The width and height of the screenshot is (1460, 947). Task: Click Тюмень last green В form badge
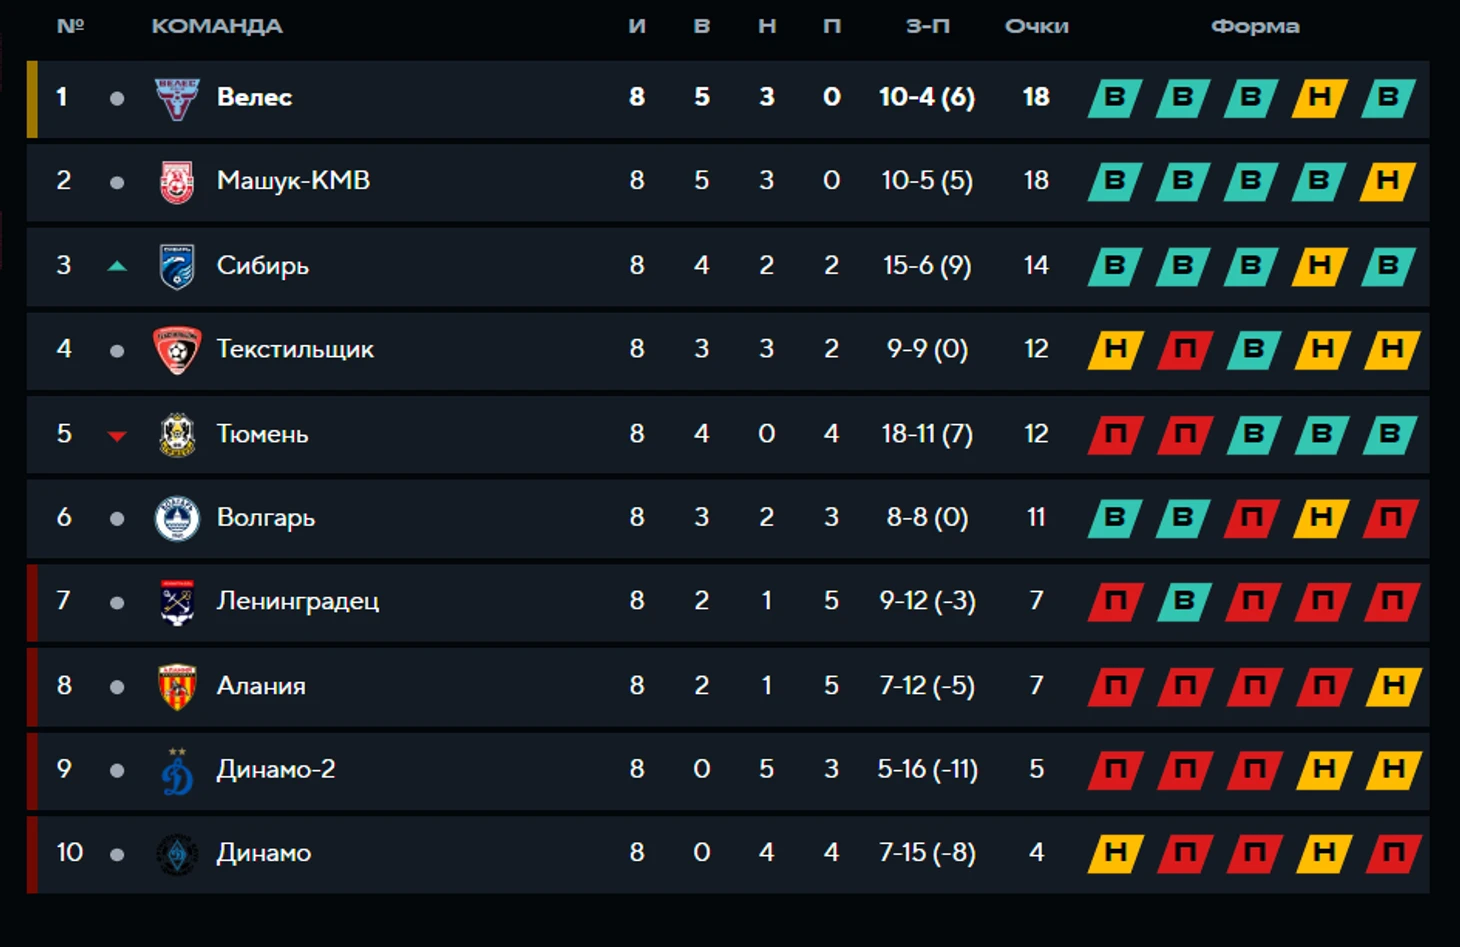(1389, 434)
